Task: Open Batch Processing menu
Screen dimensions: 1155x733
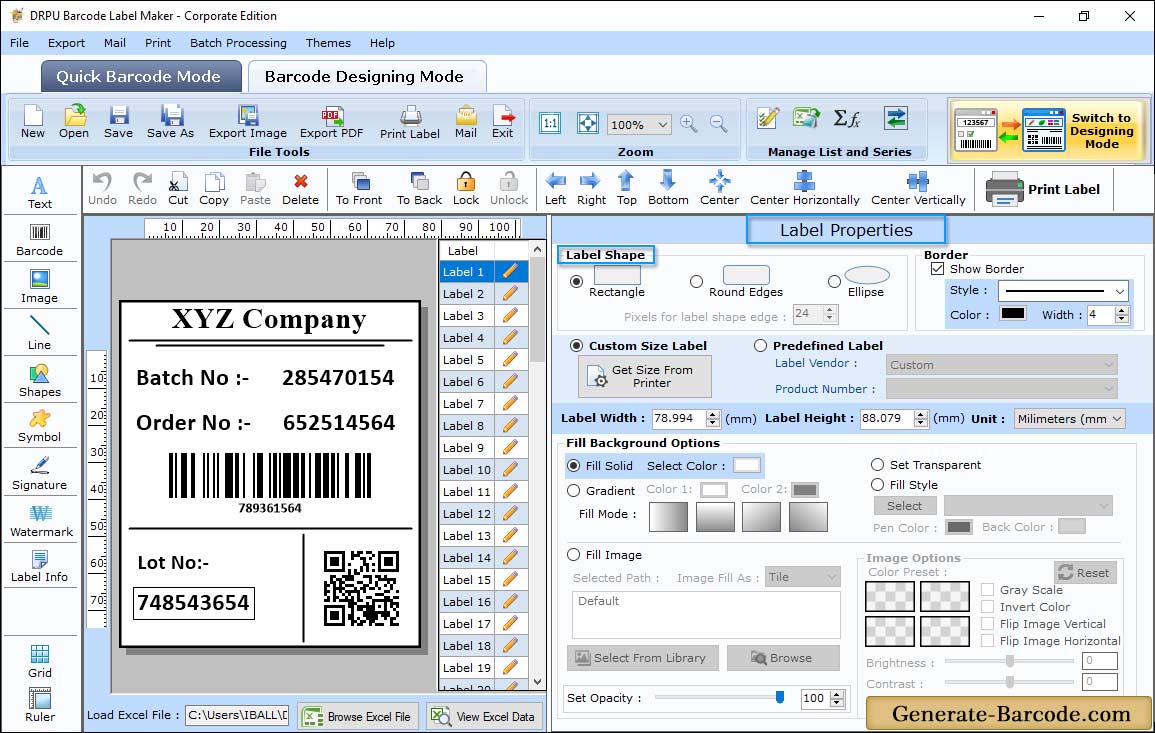Action: [238, 43]
